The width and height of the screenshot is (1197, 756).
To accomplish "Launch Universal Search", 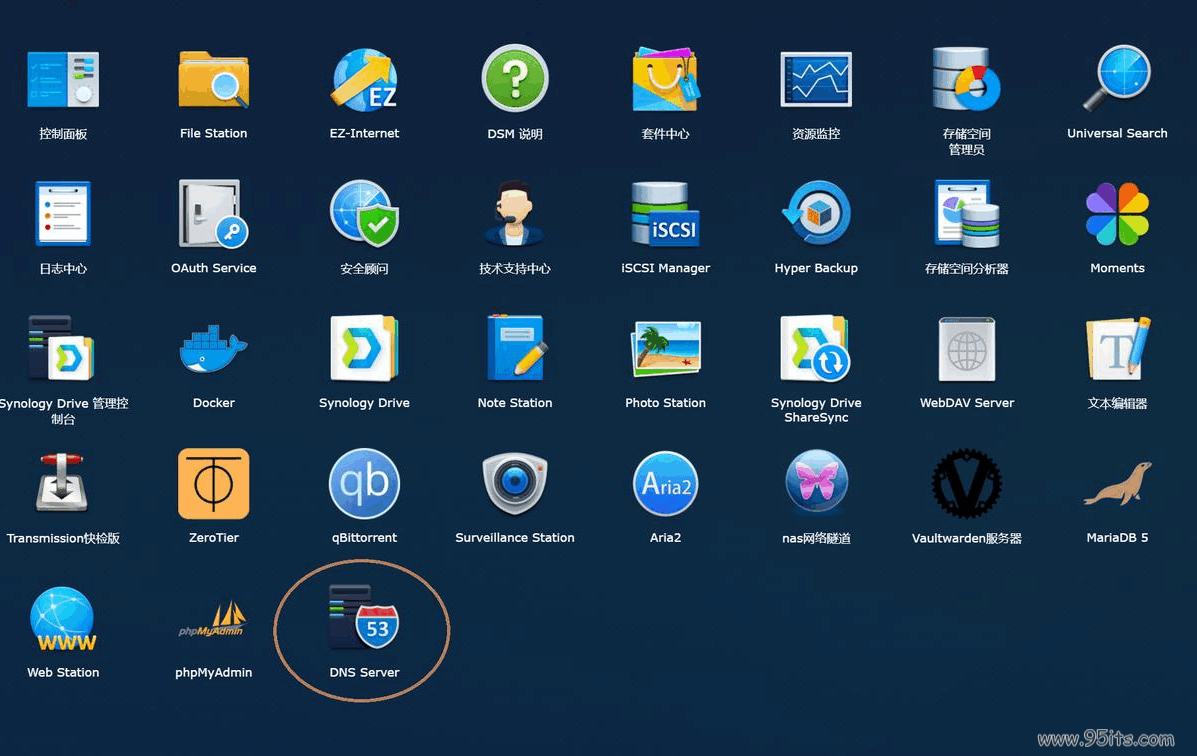I will point(1117,78).
